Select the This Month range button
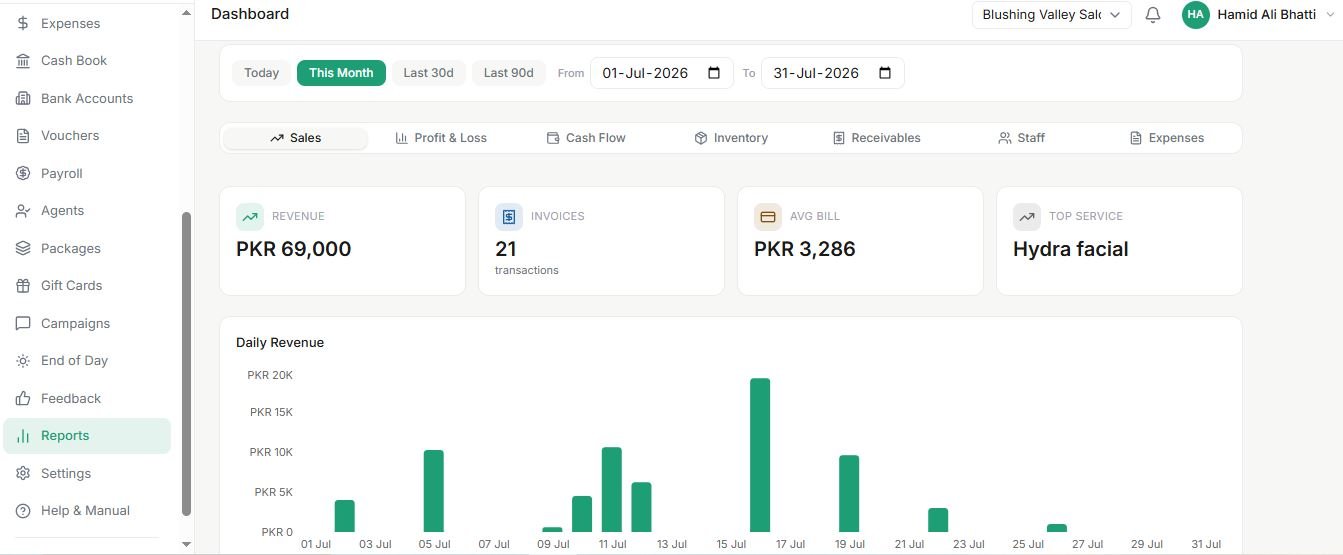This screenshot has width=1343, height=555. (341, 73)
